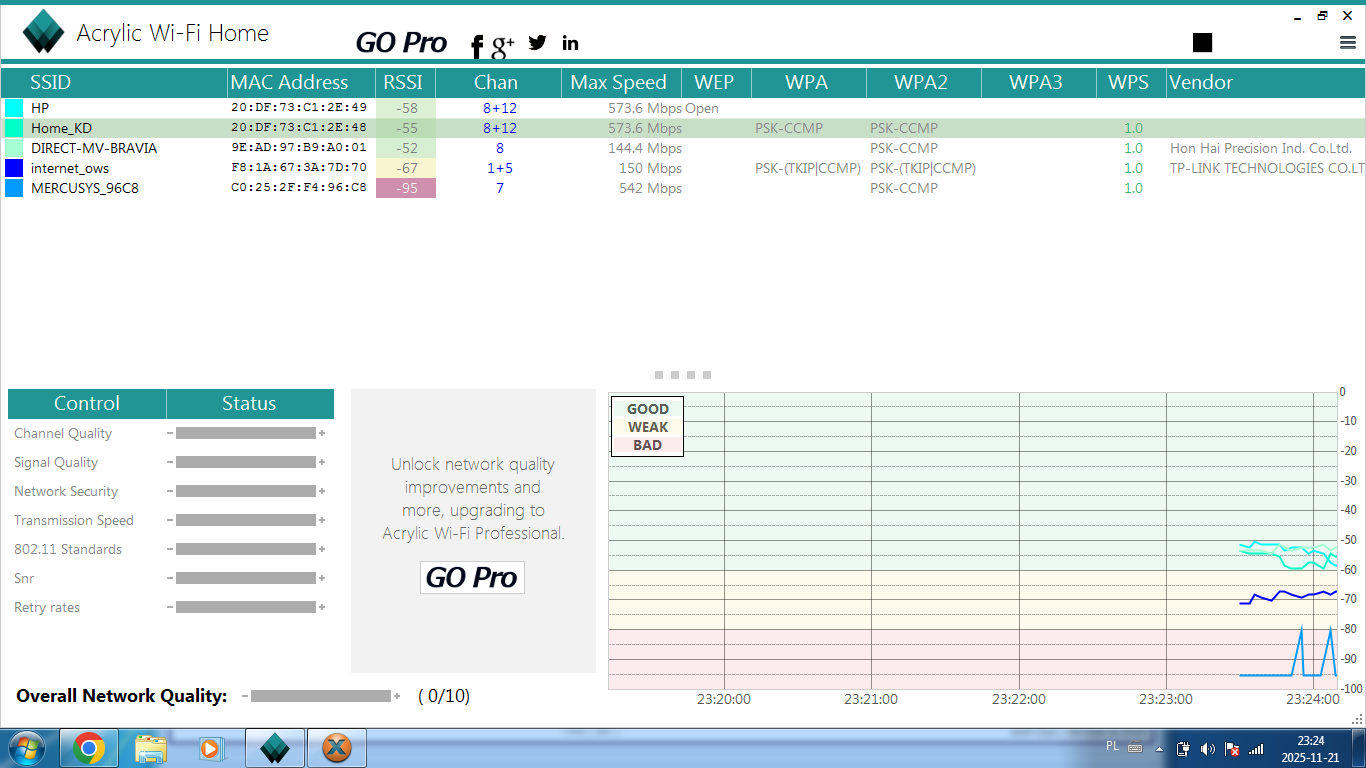Open the orange X app in taskbar
This screenshot has height=768, width=1366.
(337, 748)
